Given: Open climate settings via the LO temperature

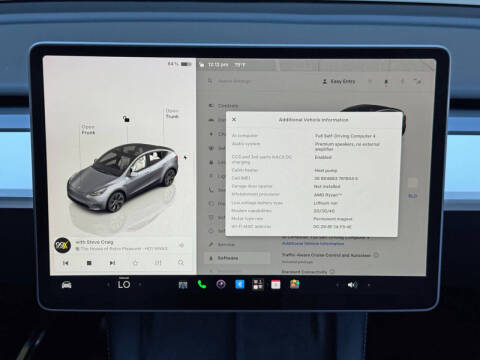Looking at the screenshot, I should click(124, 284).
